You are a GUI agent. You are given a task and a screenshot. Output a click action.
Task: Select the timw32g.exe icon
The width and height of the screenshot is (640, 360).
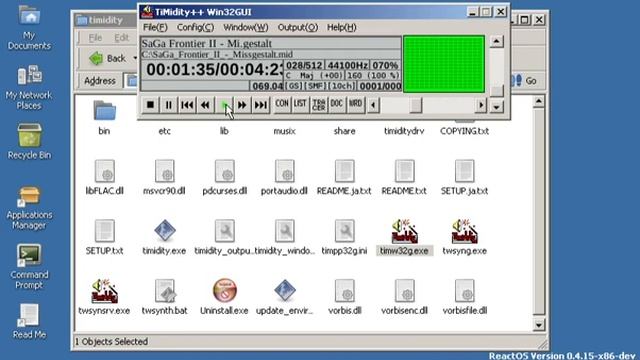(404, 237)
